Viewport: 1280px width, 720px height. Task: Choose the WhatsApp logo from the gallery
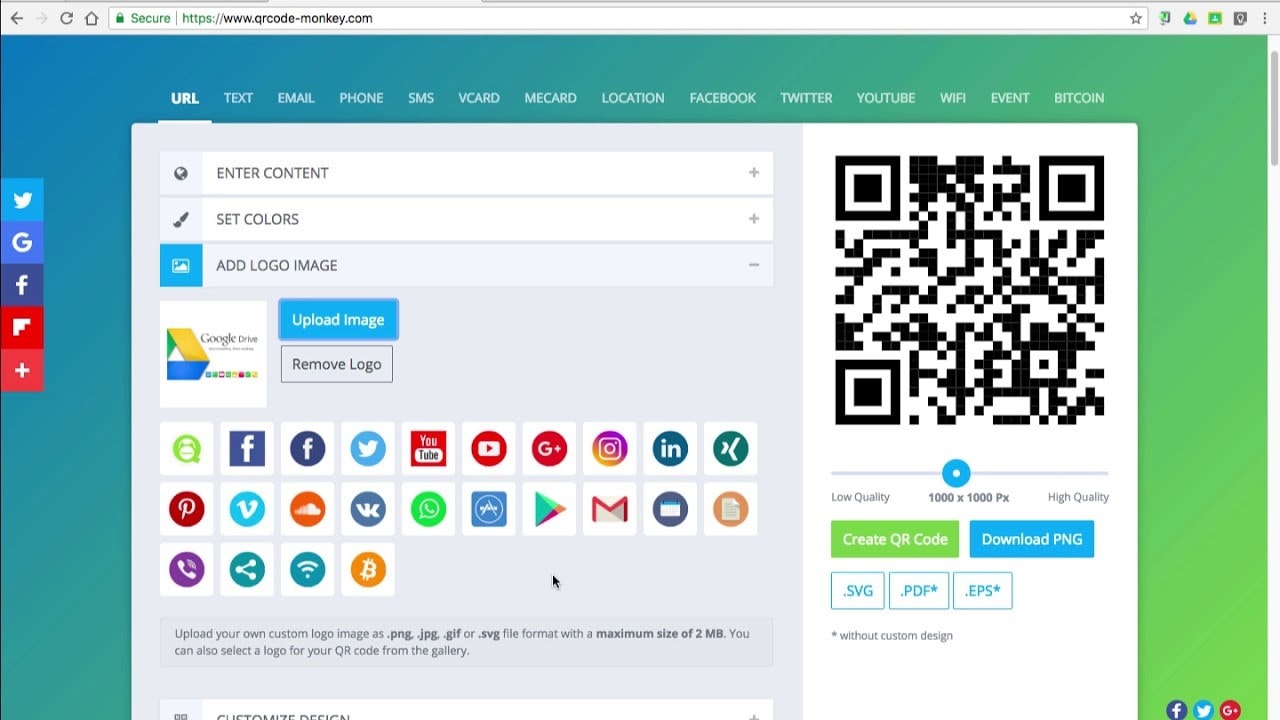click(x=428, y=509)
